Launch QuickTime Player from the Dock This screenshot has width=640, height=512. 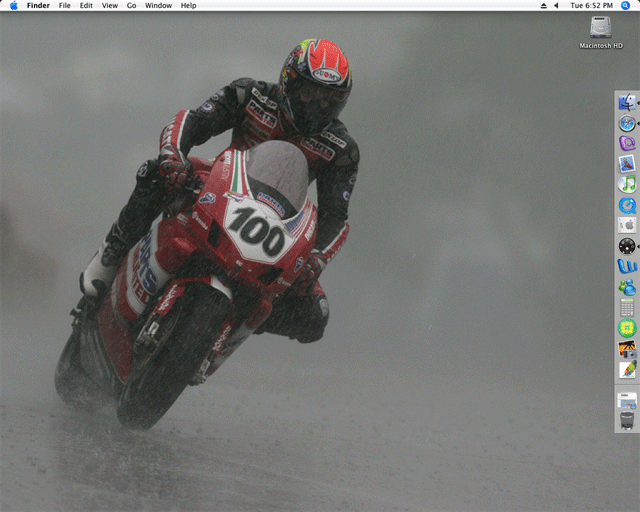coord(627,205)
